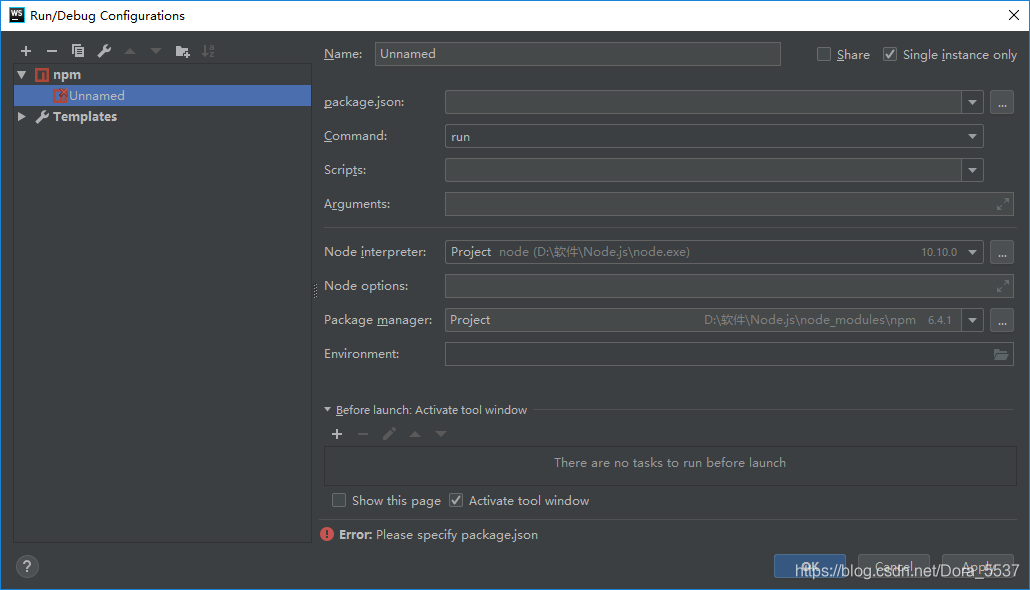Click the Sort Configurations icon
1030x590 pixels.
point(208,51)
